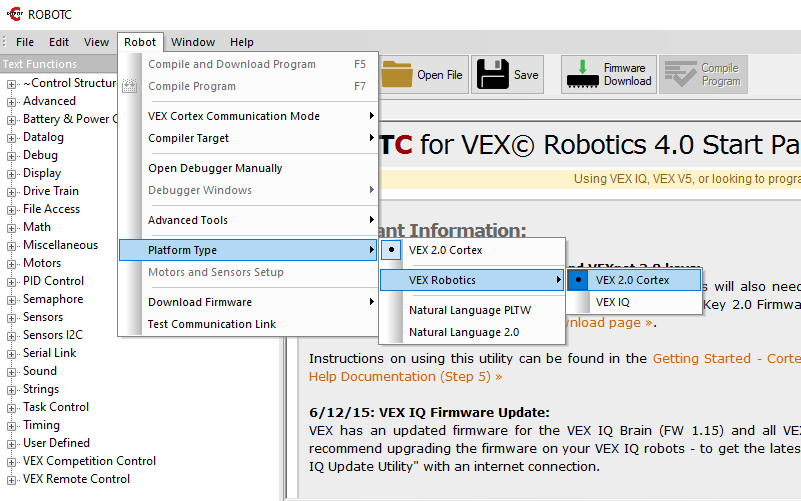The image size is (801, 501).
Task: Open the Compiler Target submenu
Action: (248, 138)
